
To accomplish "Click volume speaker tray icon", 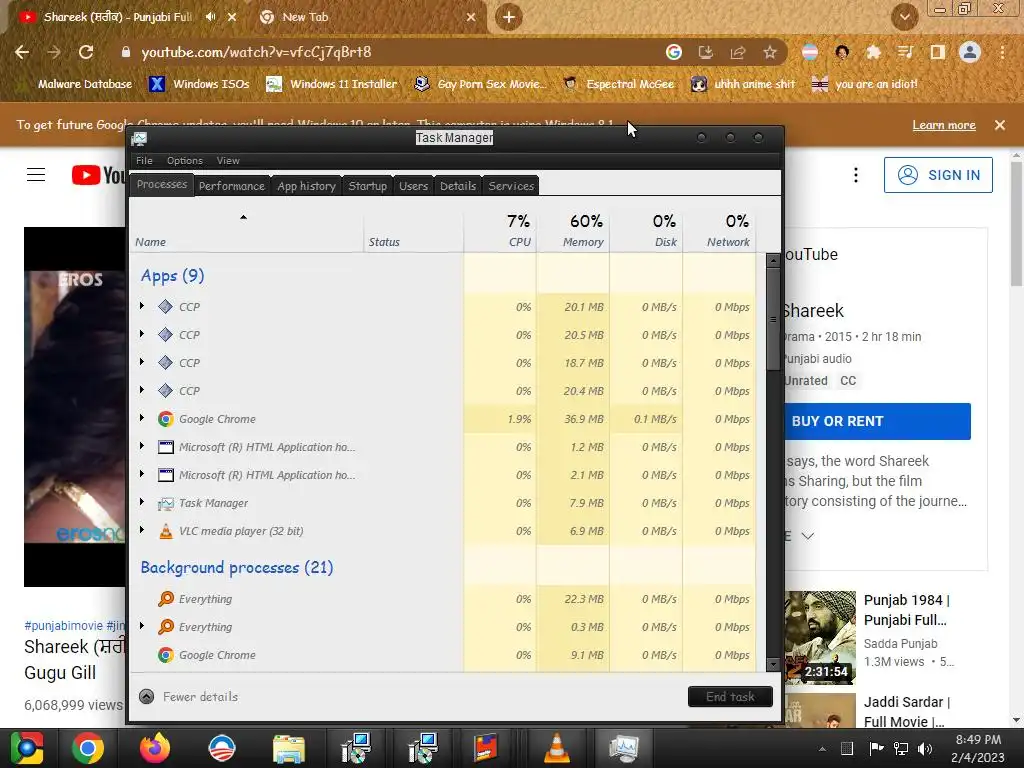I will point(925,748).
